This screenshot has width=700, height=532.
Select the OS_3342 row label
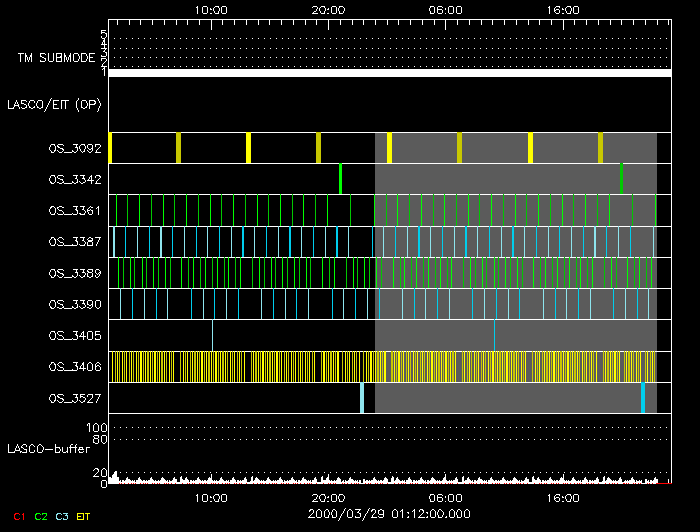(75, 179)
